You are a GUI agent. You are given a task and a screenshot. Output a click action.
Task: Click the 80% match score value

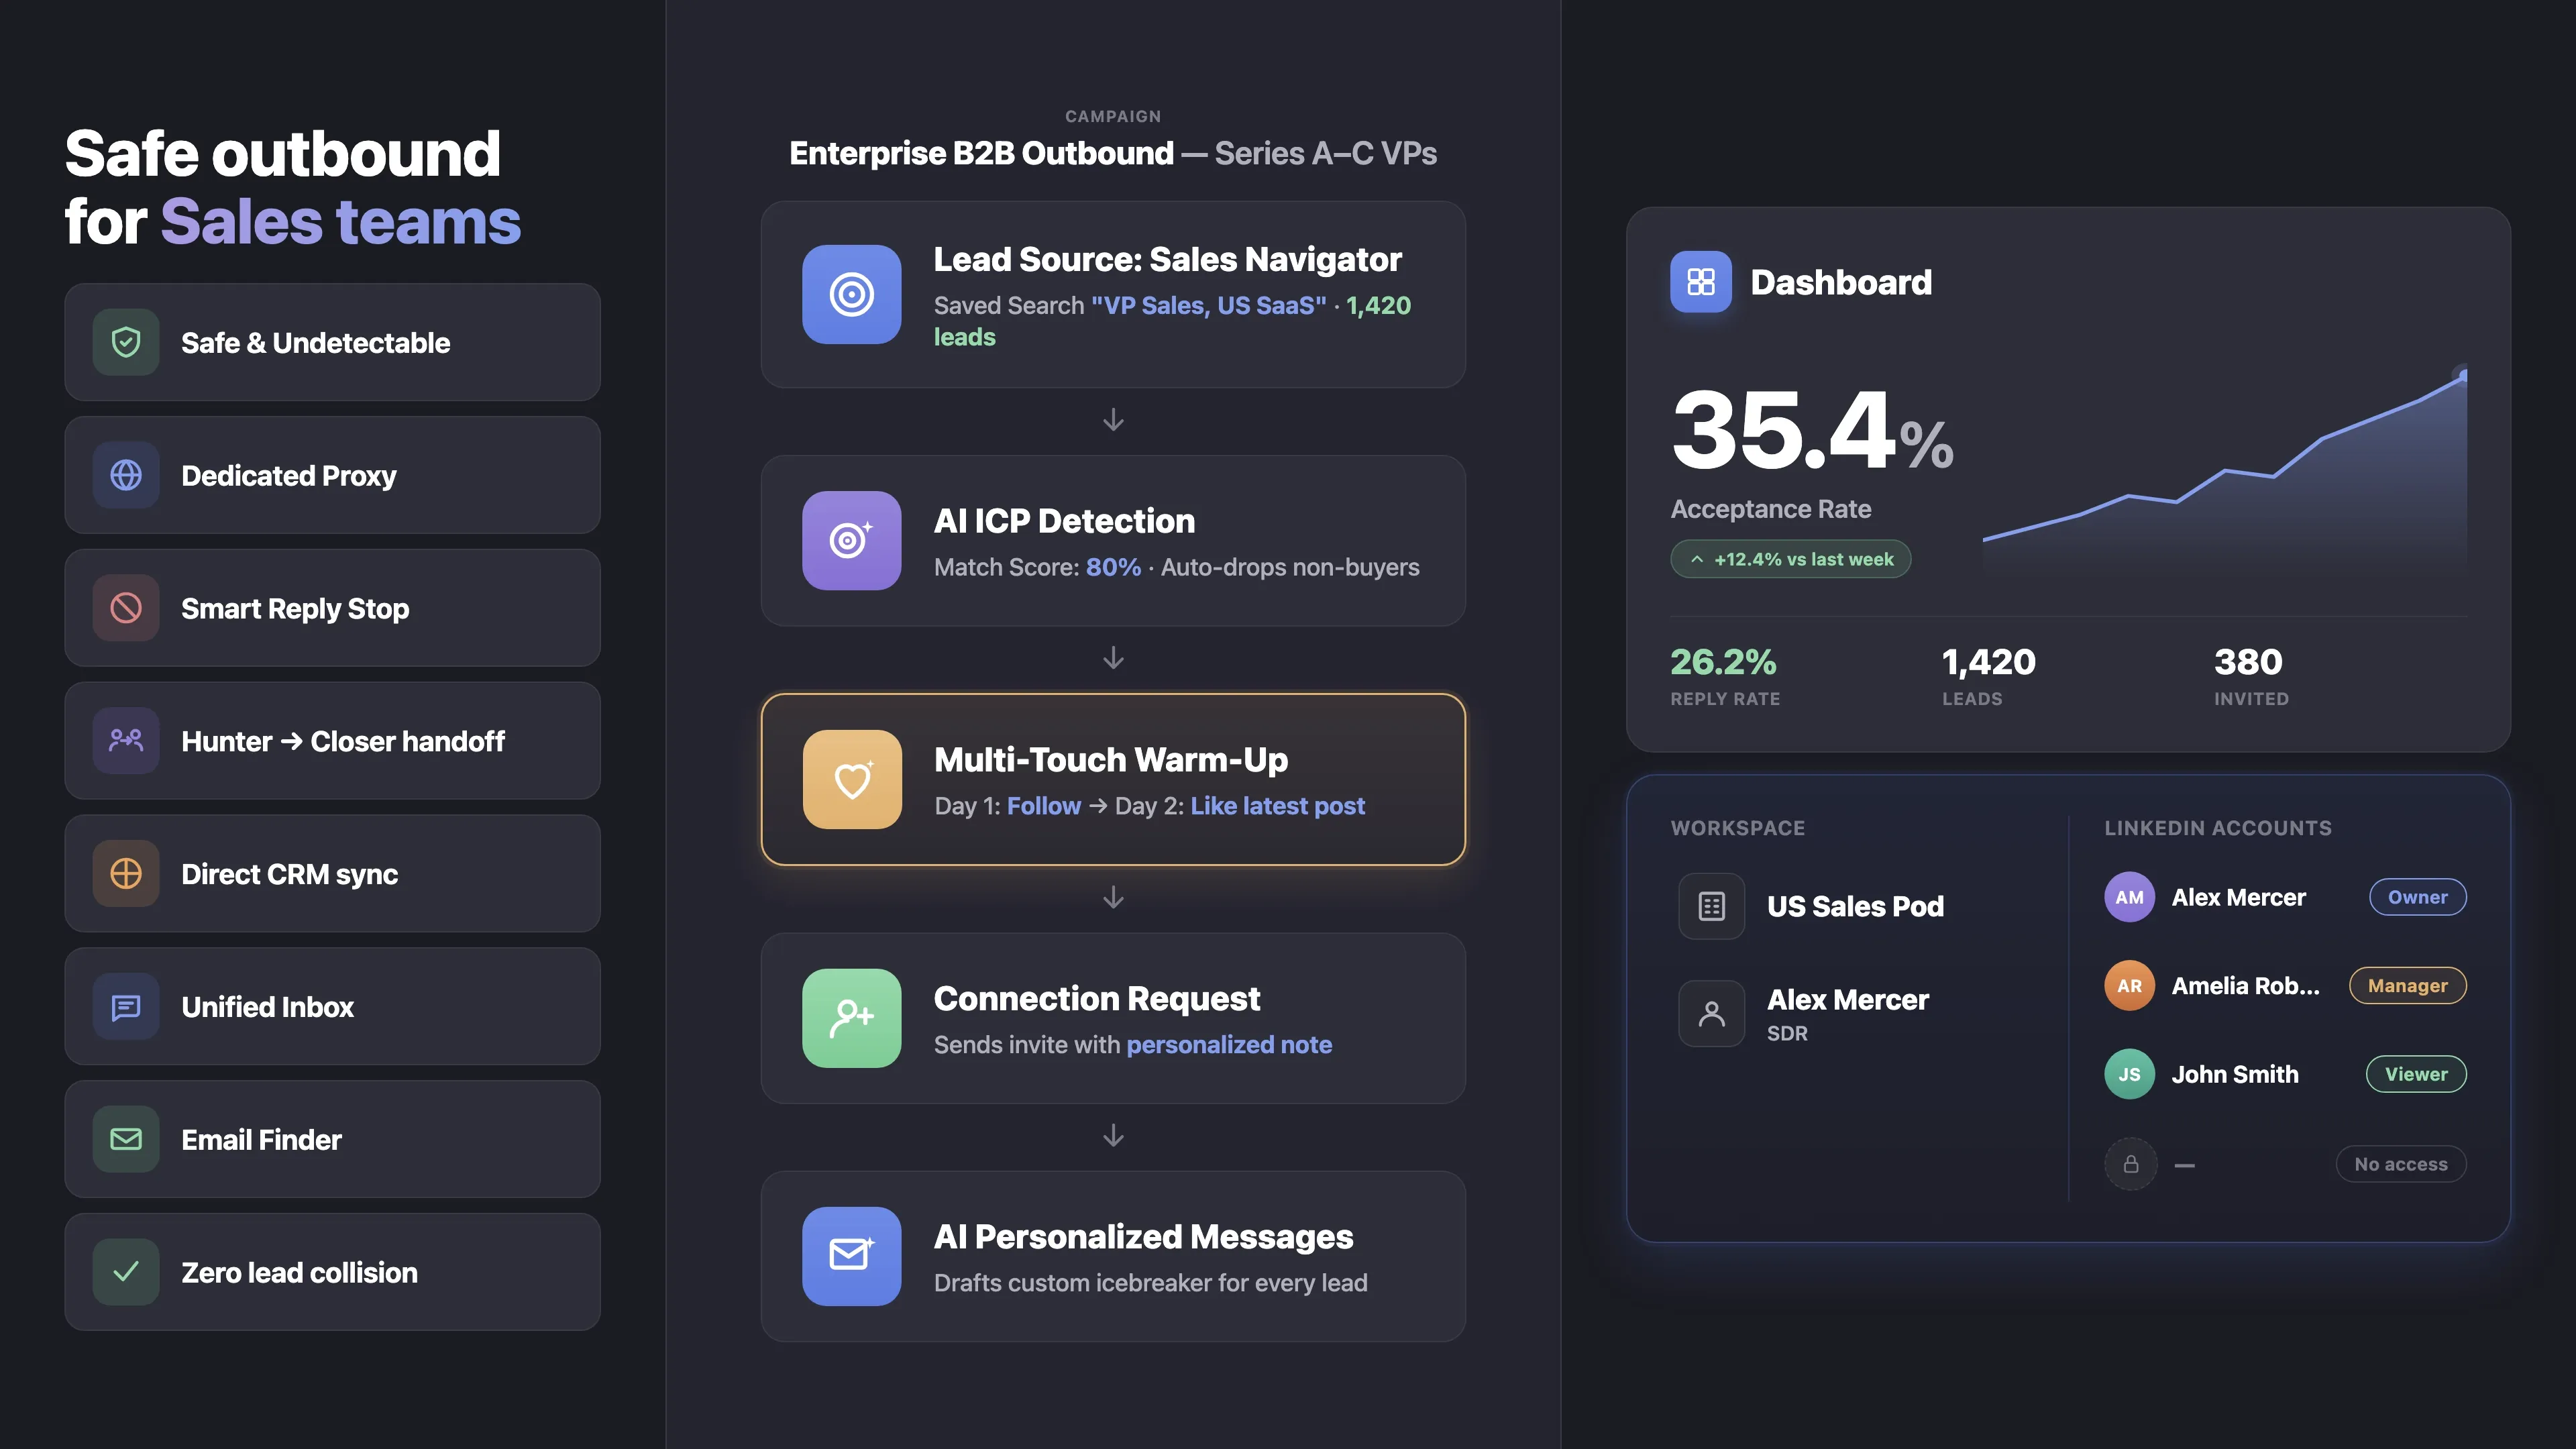coord(1113,568)
